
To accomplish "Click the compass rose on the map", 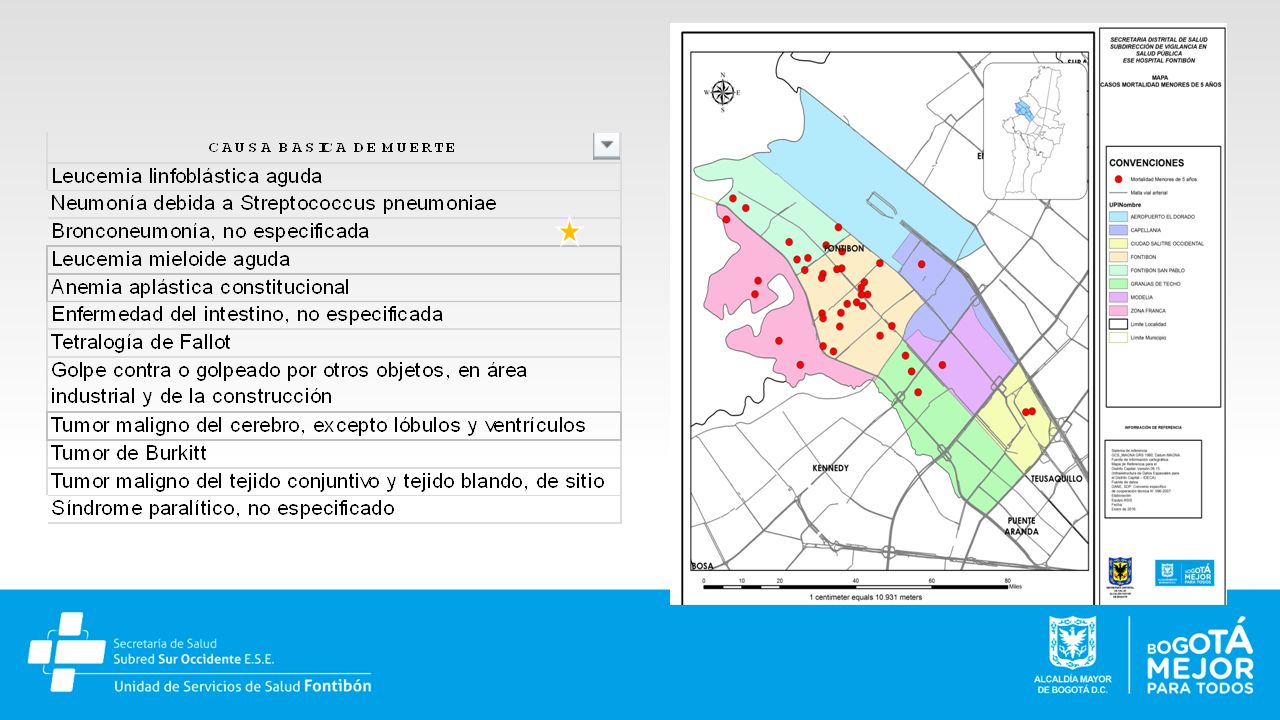I will (723, 91).
